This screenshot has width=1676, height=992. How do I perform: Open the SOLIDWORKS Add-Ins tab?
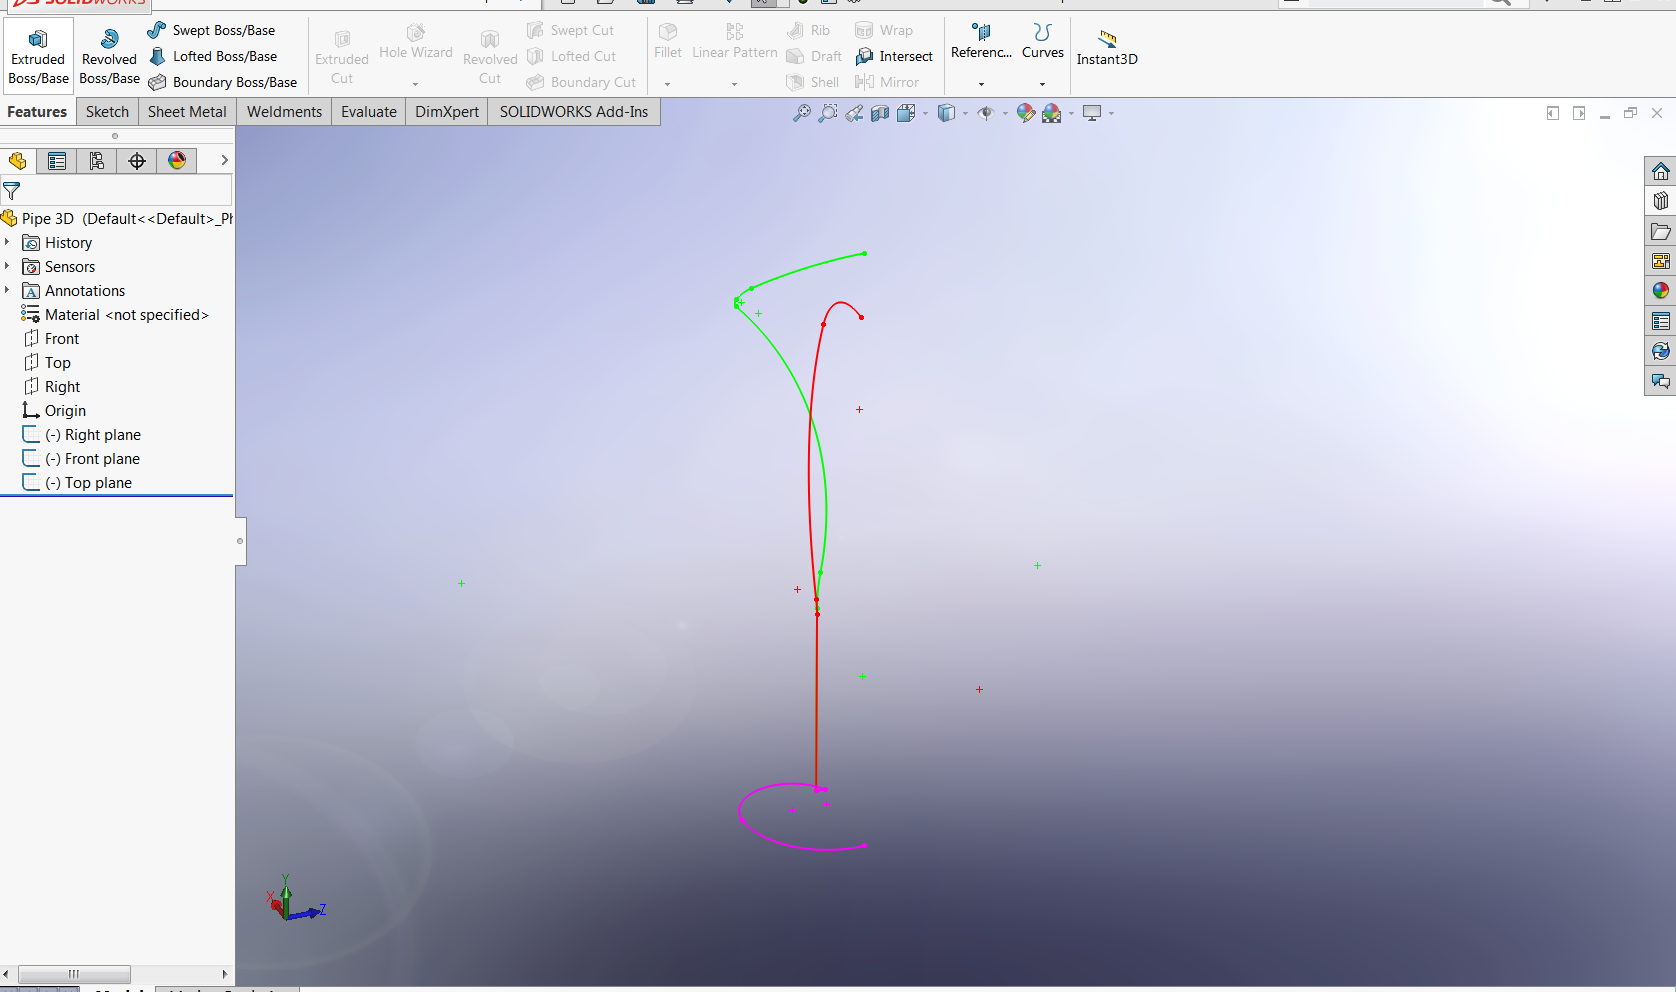(574, 112)
